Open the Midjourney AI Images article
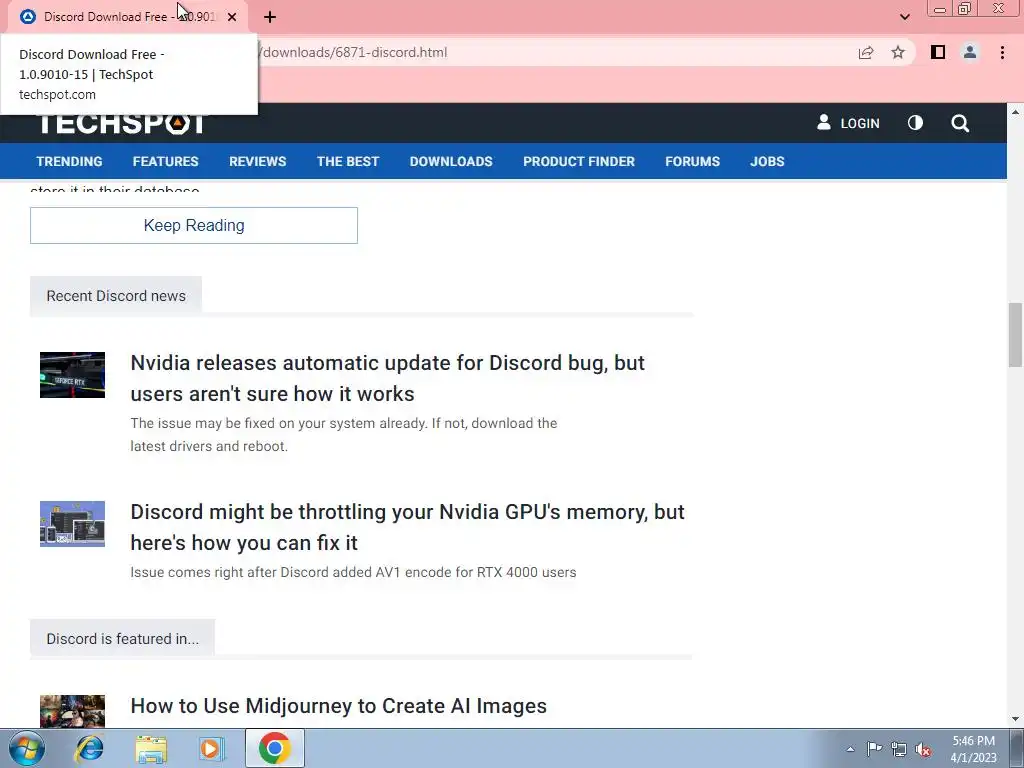 tap(338, 706)
